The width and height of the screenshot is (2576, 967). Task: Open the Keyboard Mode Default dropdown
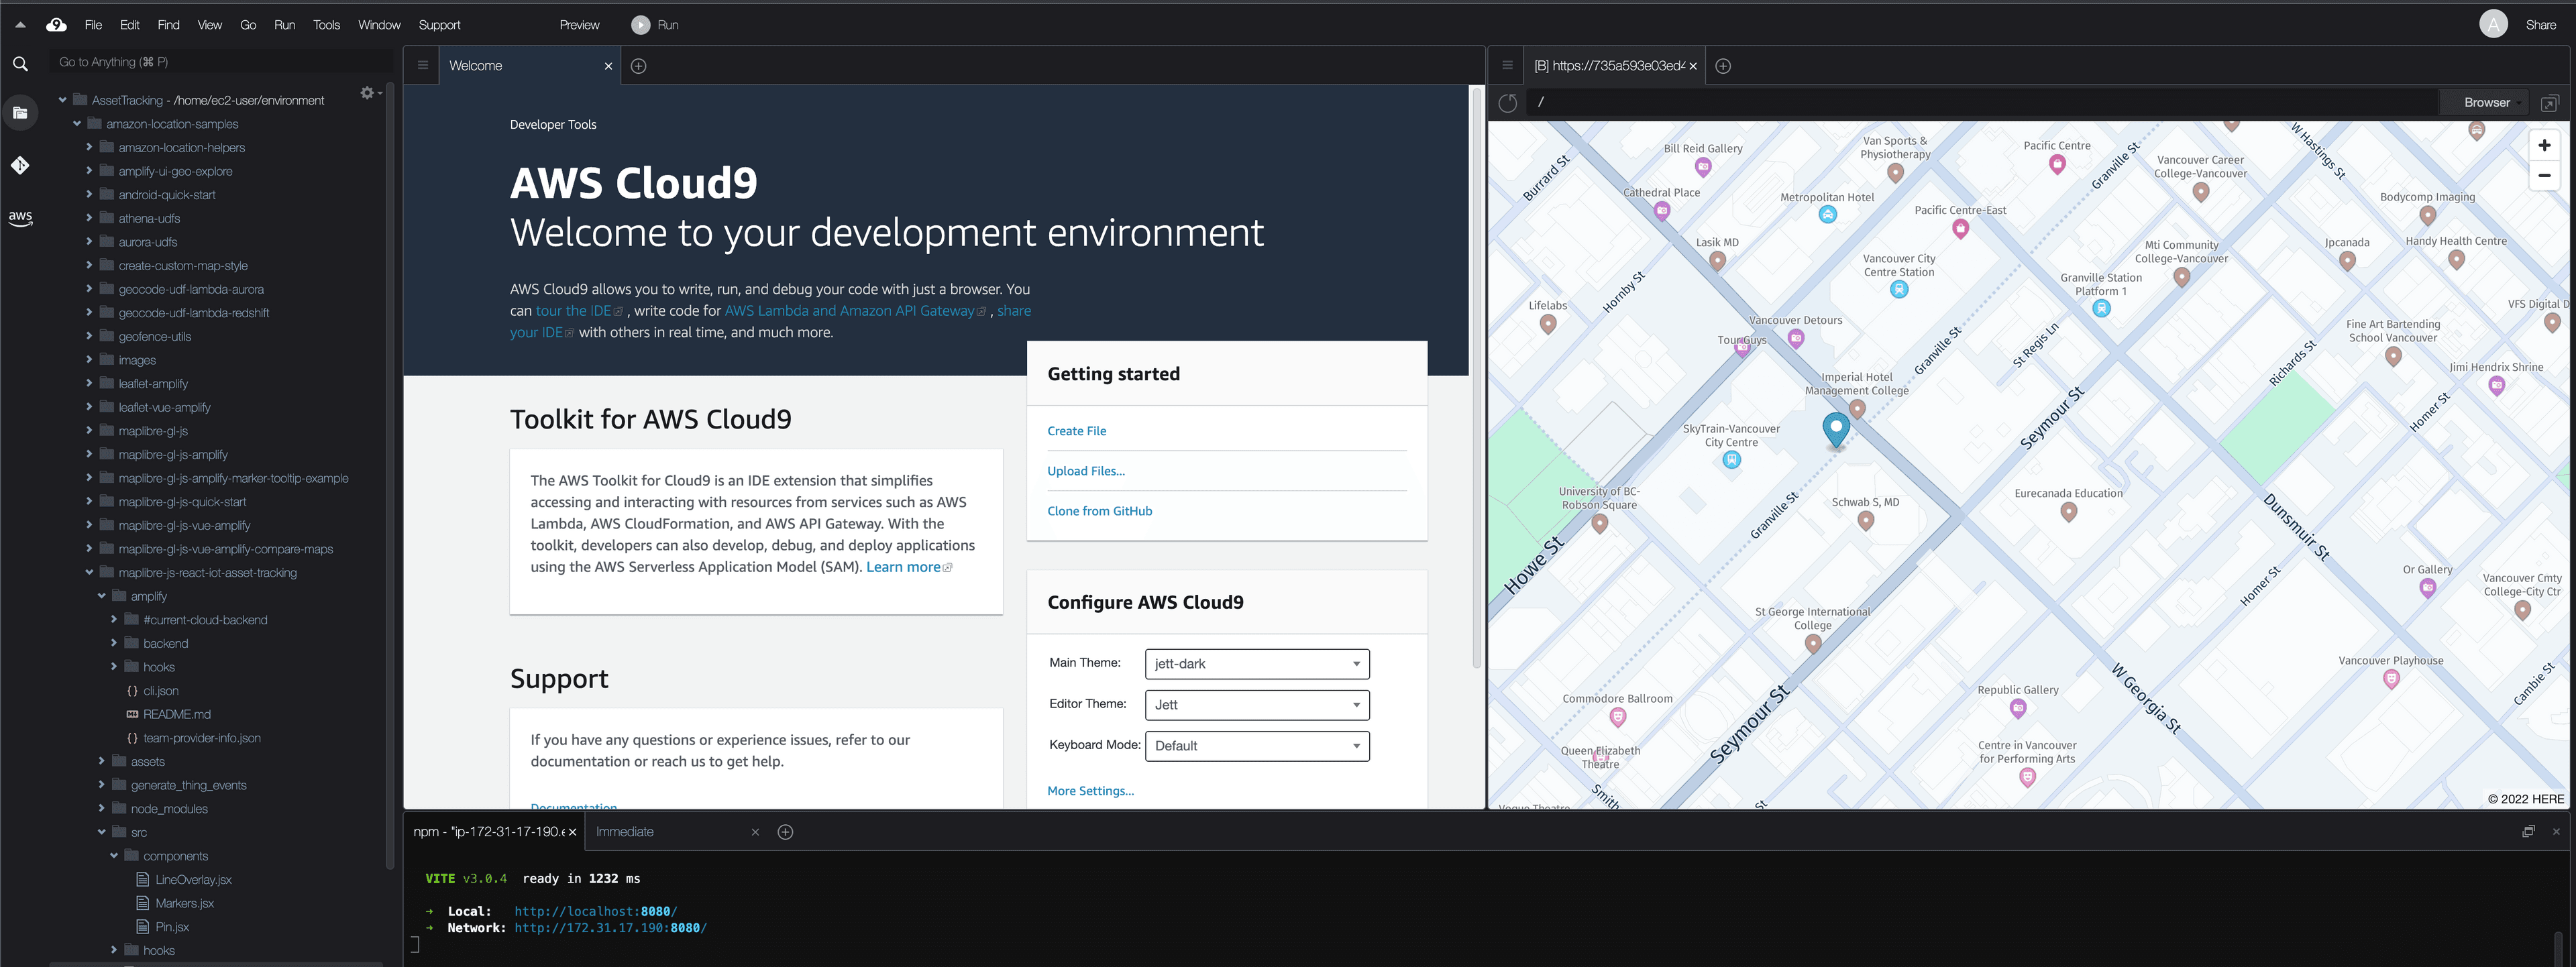1257,746
